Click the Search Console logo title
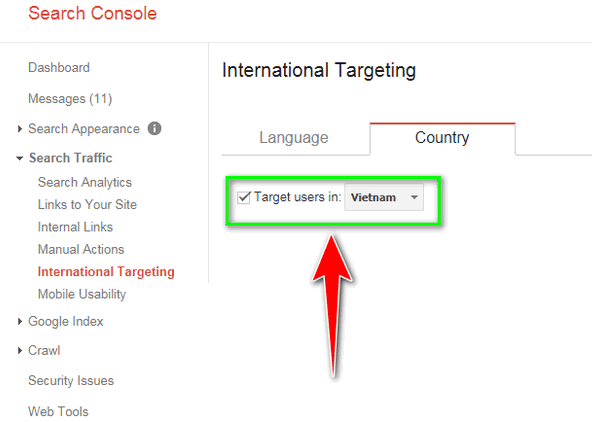The image size is (592, 422). point(92,13)
